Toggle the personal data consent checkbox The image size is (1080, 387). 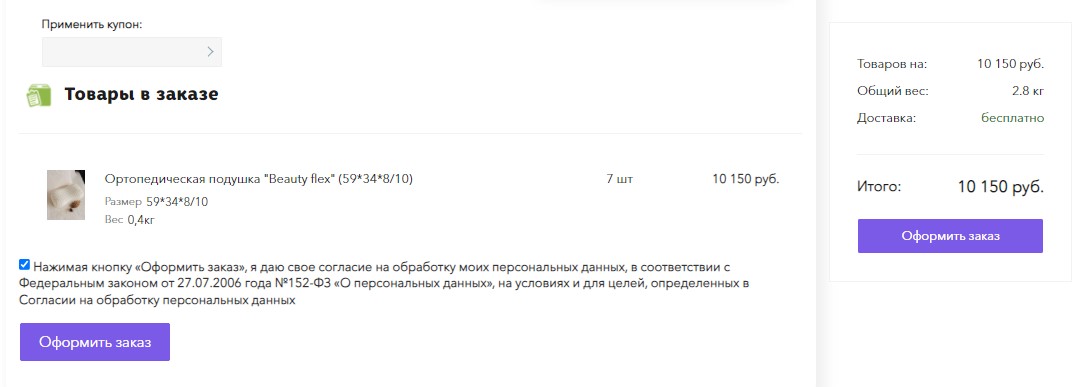click(x=25, y=264)
